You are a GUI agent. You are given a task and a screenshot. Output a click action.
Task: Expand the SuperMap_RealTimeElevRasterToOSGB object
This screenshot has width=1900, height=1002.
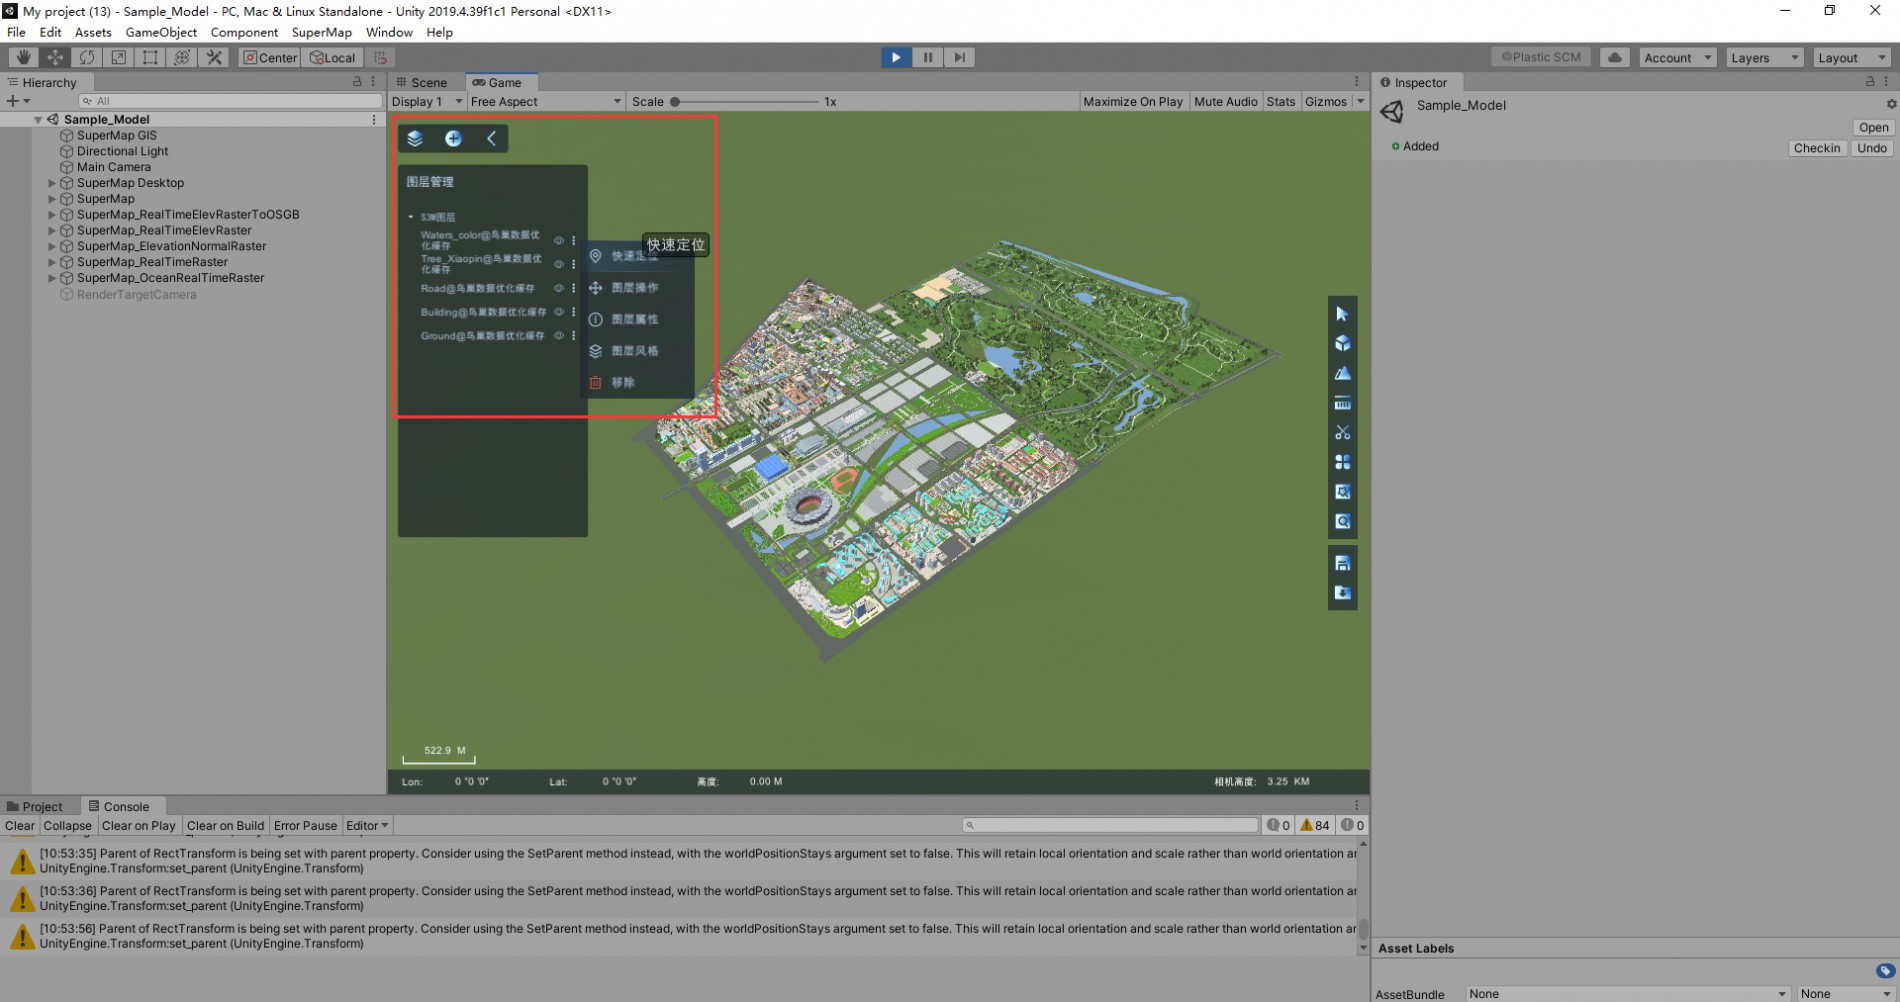click(x=52, y=215)
